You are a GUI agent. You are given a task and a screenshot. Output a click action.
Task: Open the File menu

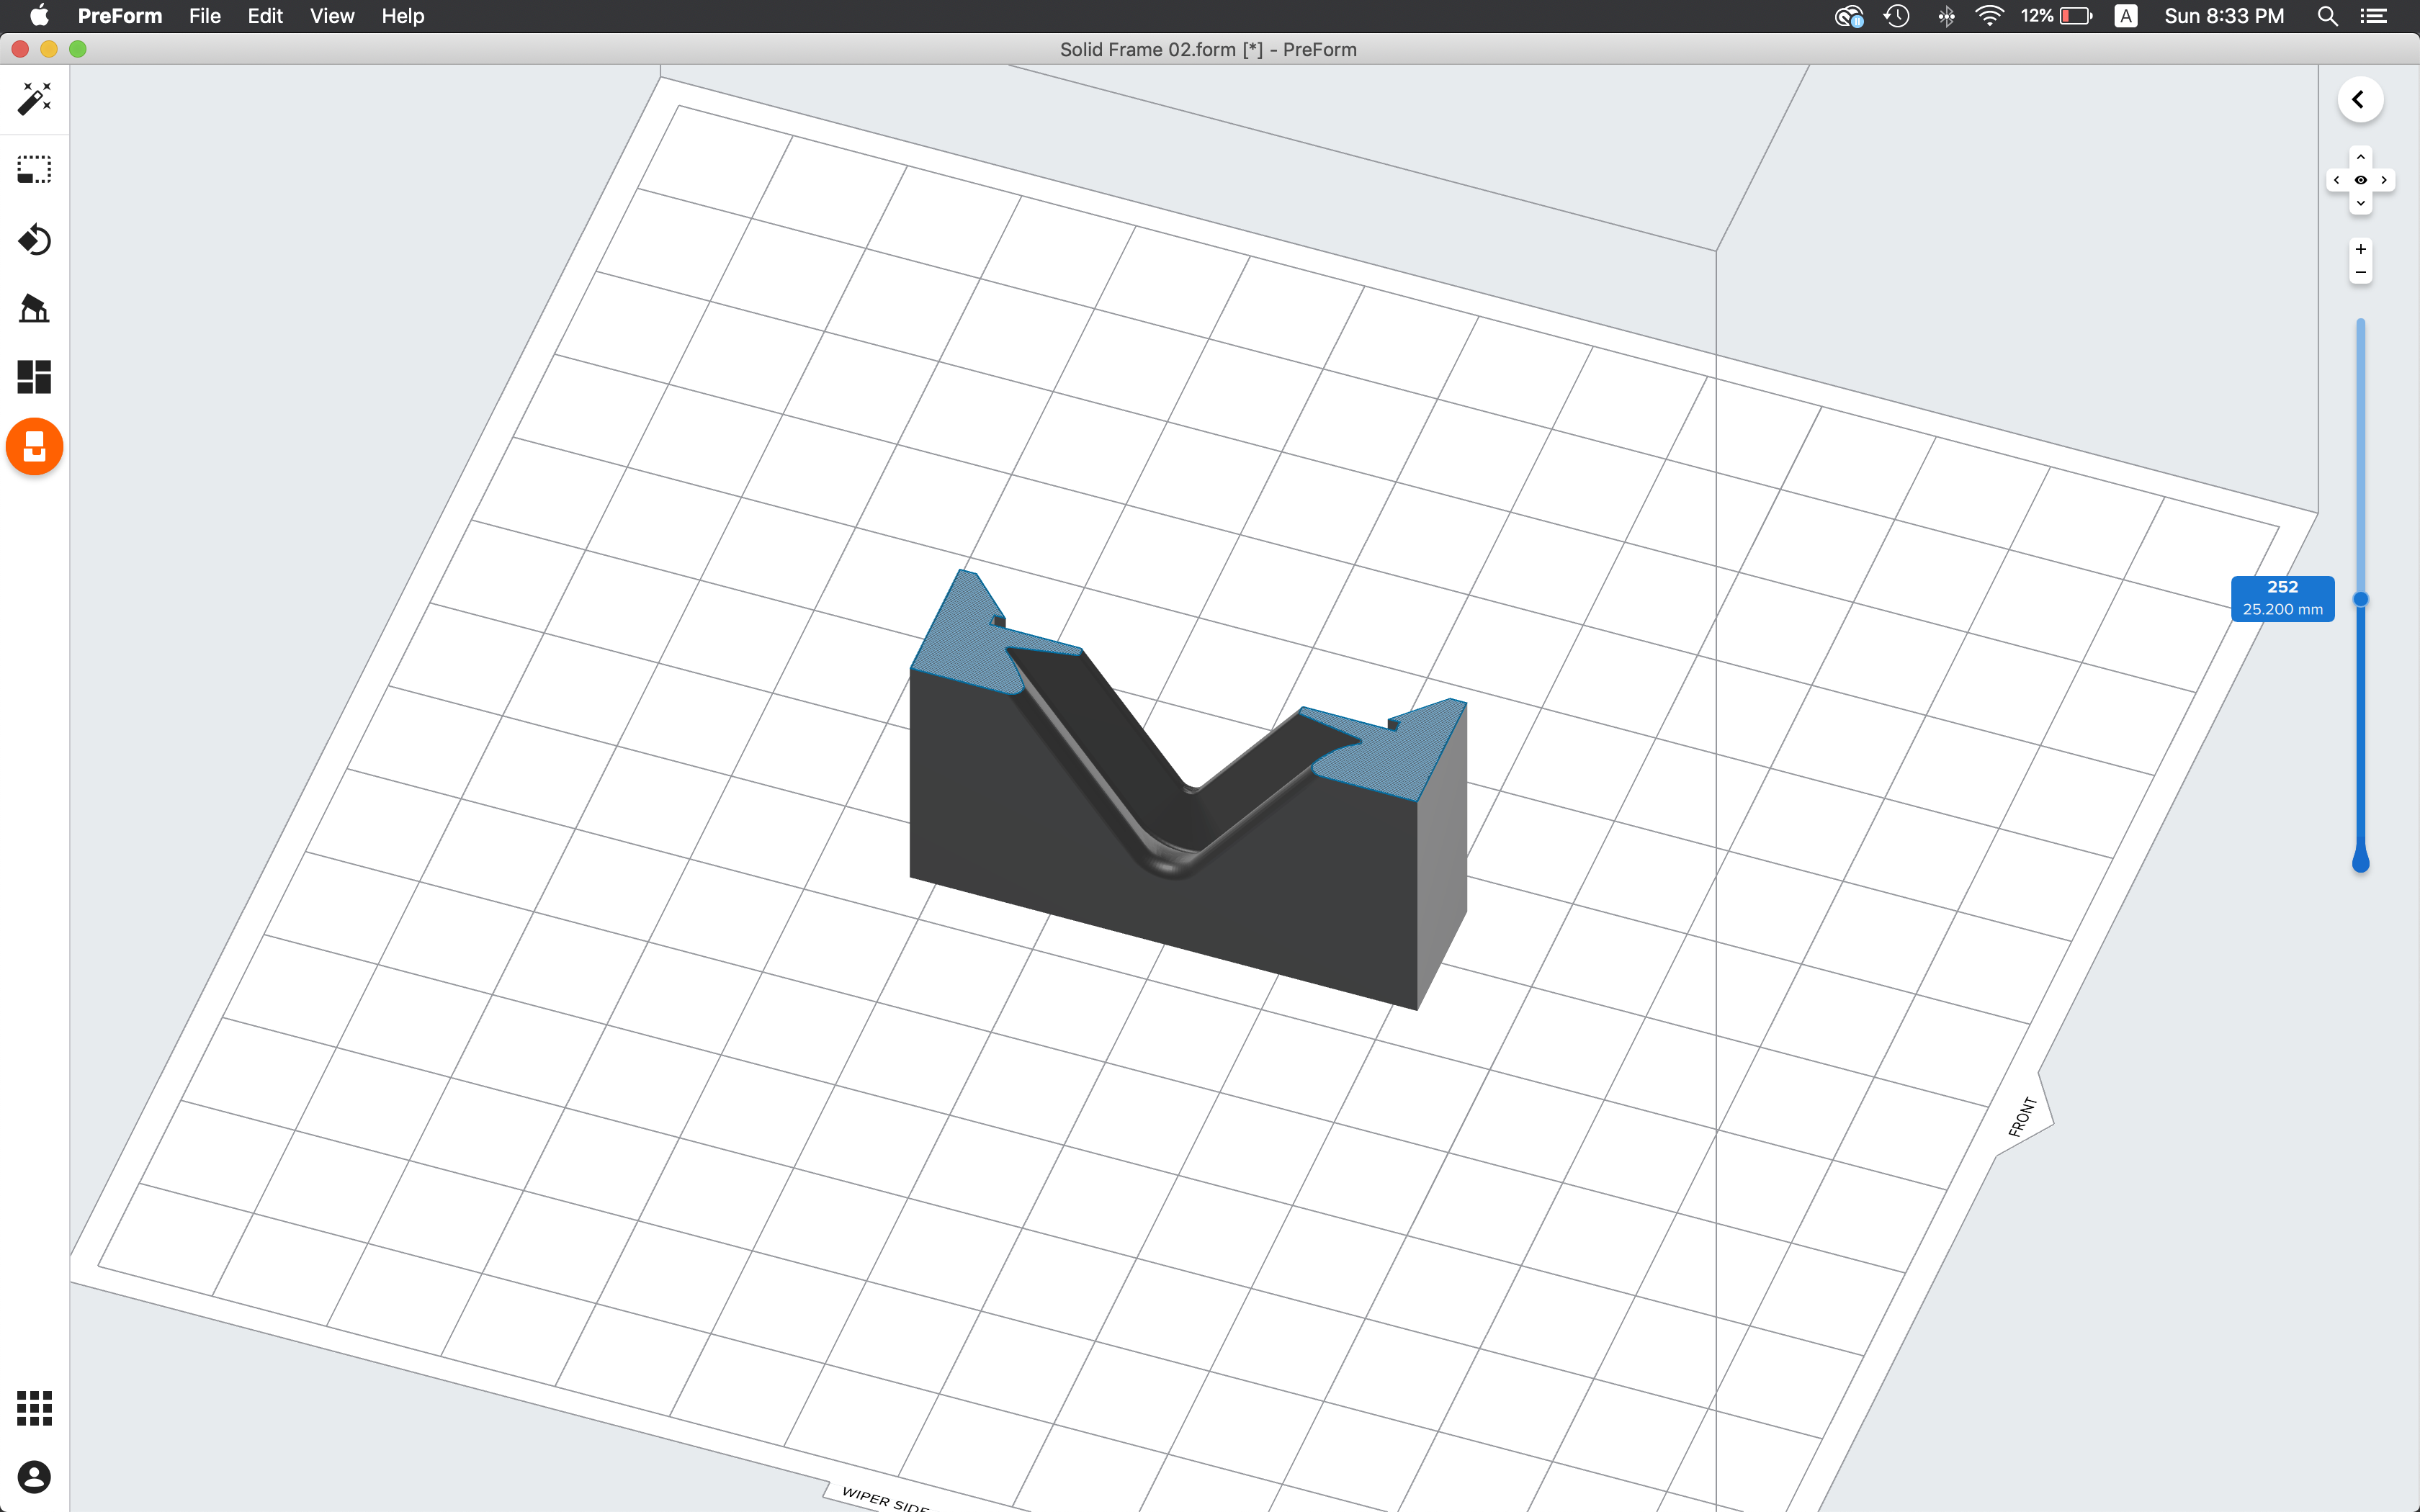point(204,16)
